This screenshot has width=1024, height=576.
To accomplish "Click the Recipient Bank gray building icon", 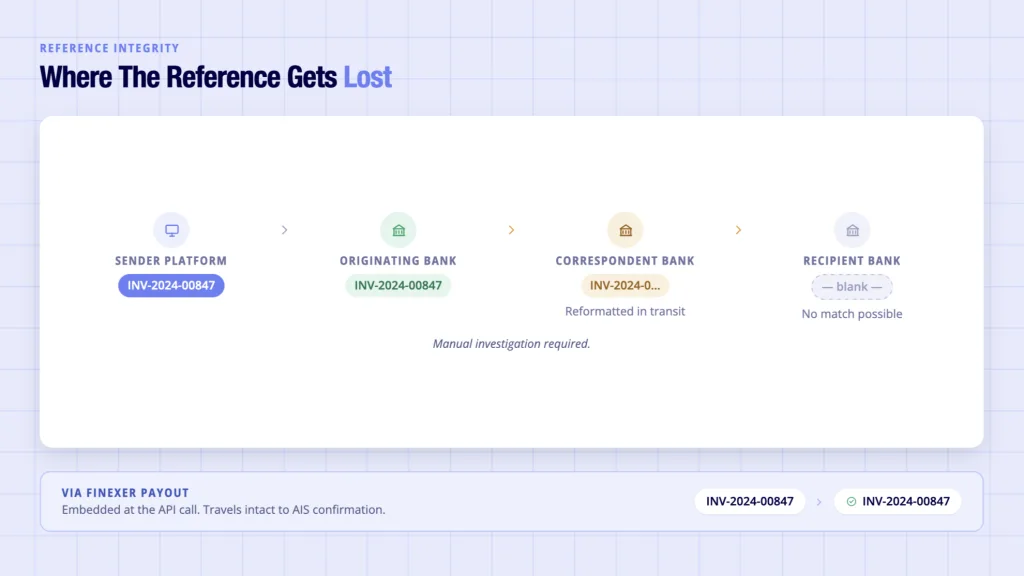I will 852,230.
